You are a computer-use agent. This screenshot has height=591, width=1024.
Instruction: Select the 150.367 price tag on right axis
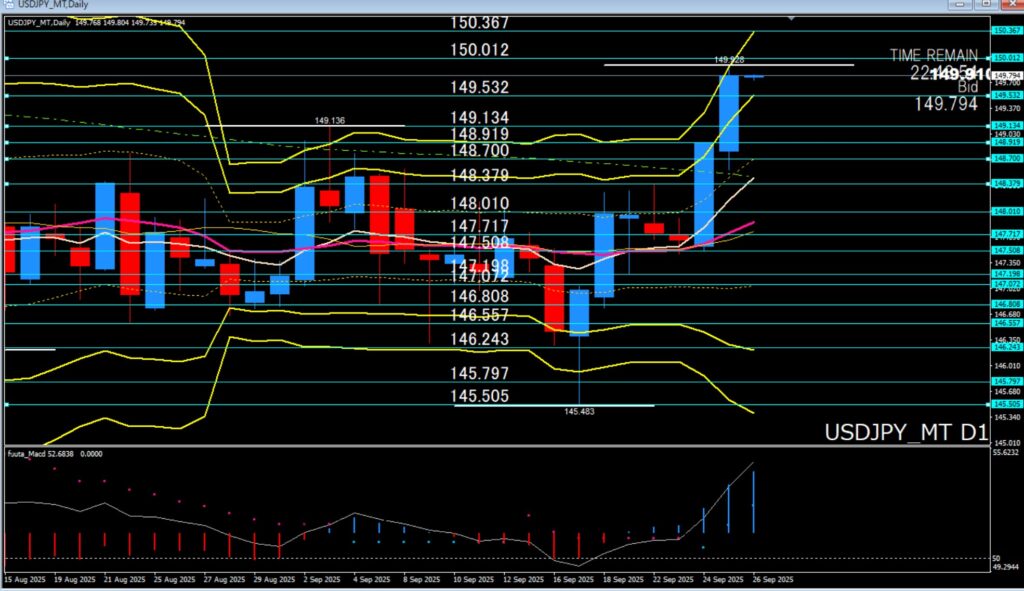[1005, 31]
